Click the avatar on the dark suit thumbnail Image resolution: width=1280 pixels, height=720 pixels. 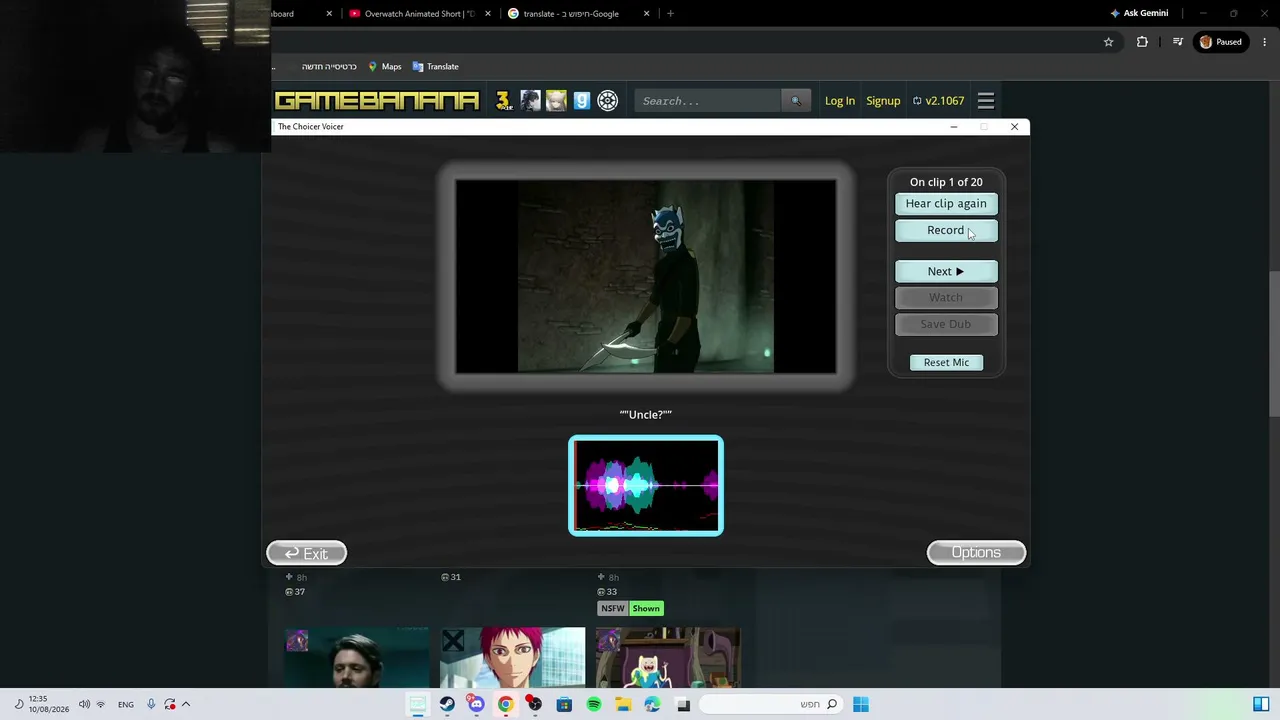297,641
